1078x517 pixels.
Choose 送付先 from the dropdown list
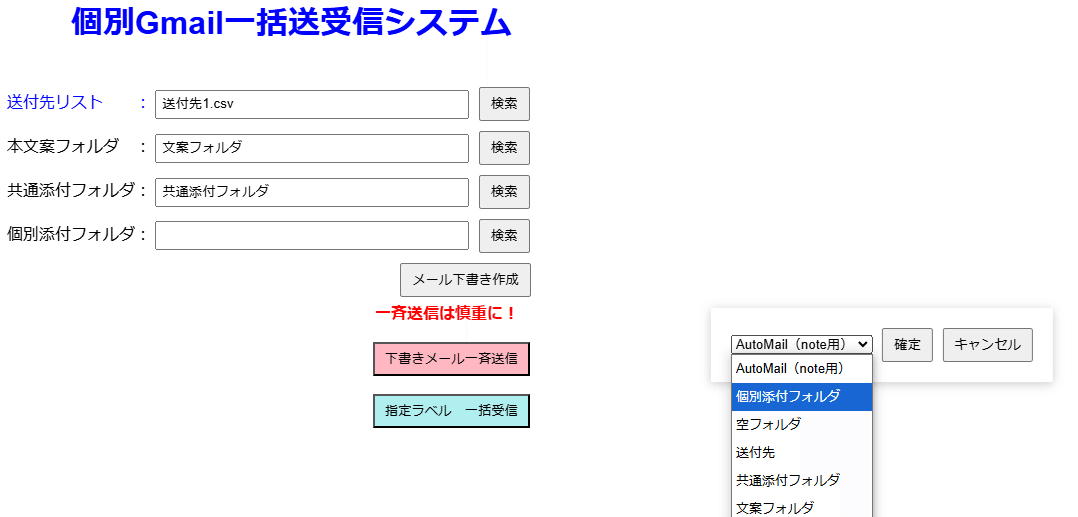point(802,452)
